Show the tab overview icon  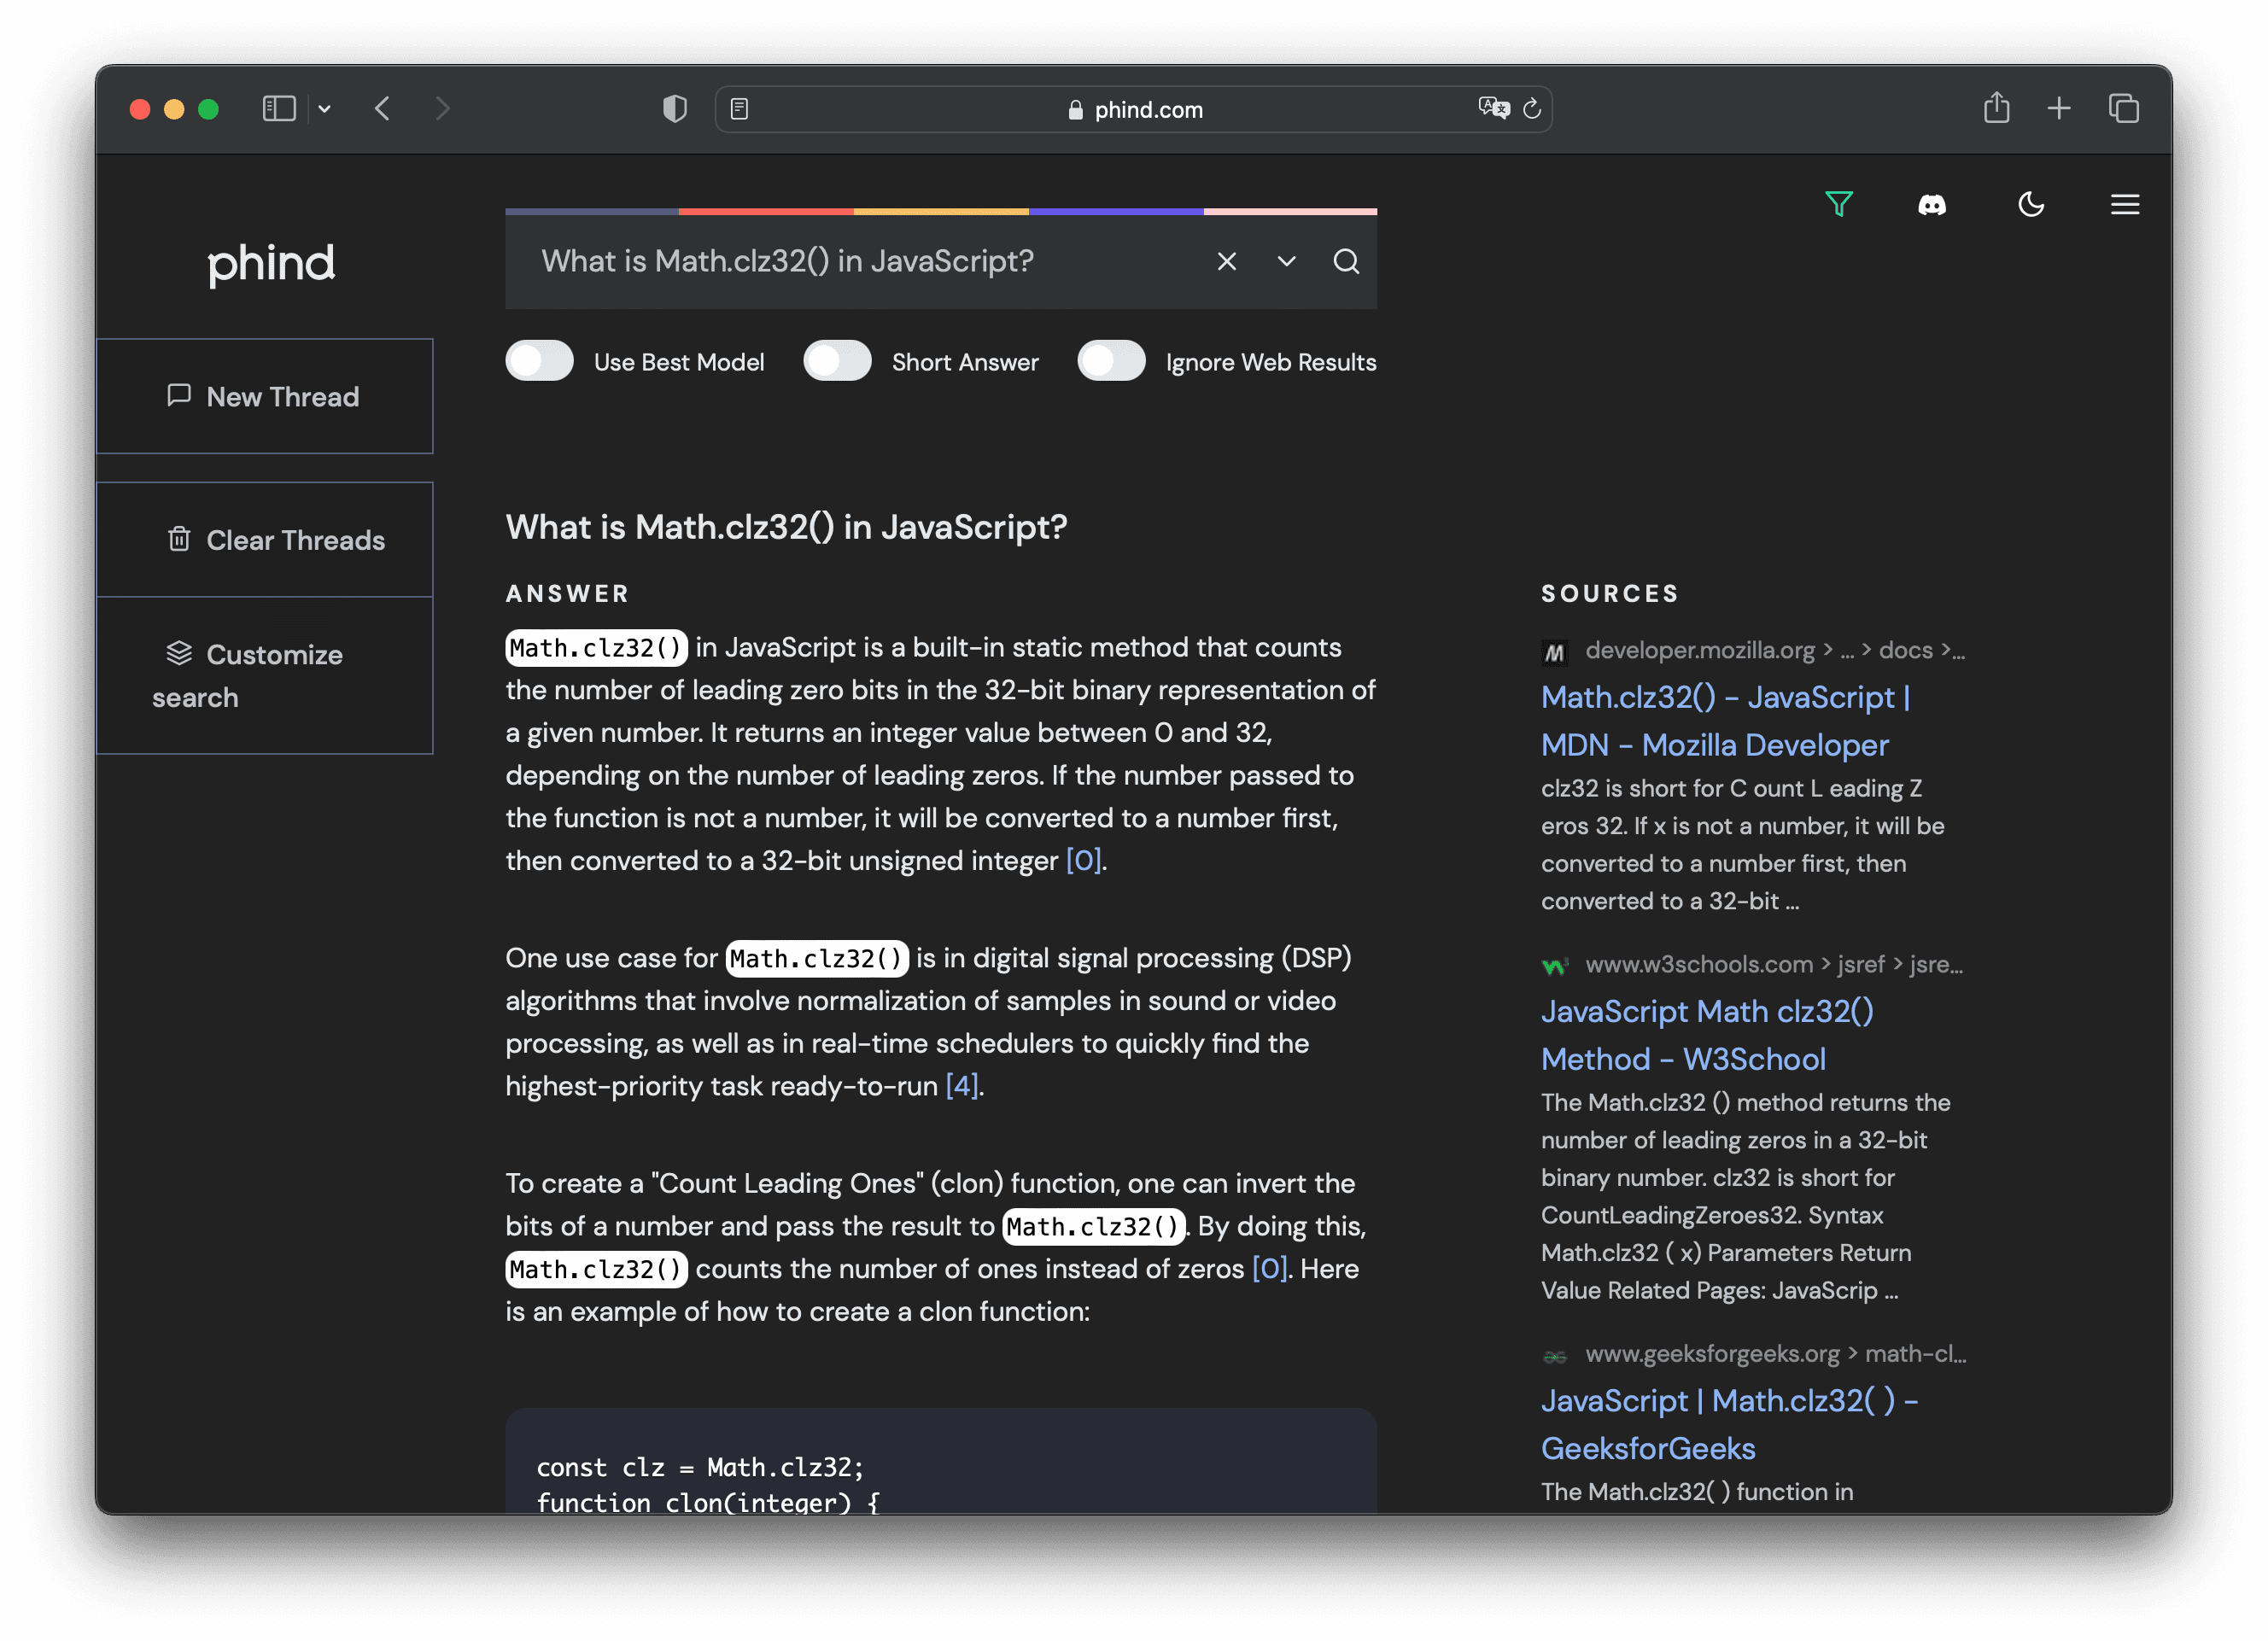click(x=2124, y=108)
